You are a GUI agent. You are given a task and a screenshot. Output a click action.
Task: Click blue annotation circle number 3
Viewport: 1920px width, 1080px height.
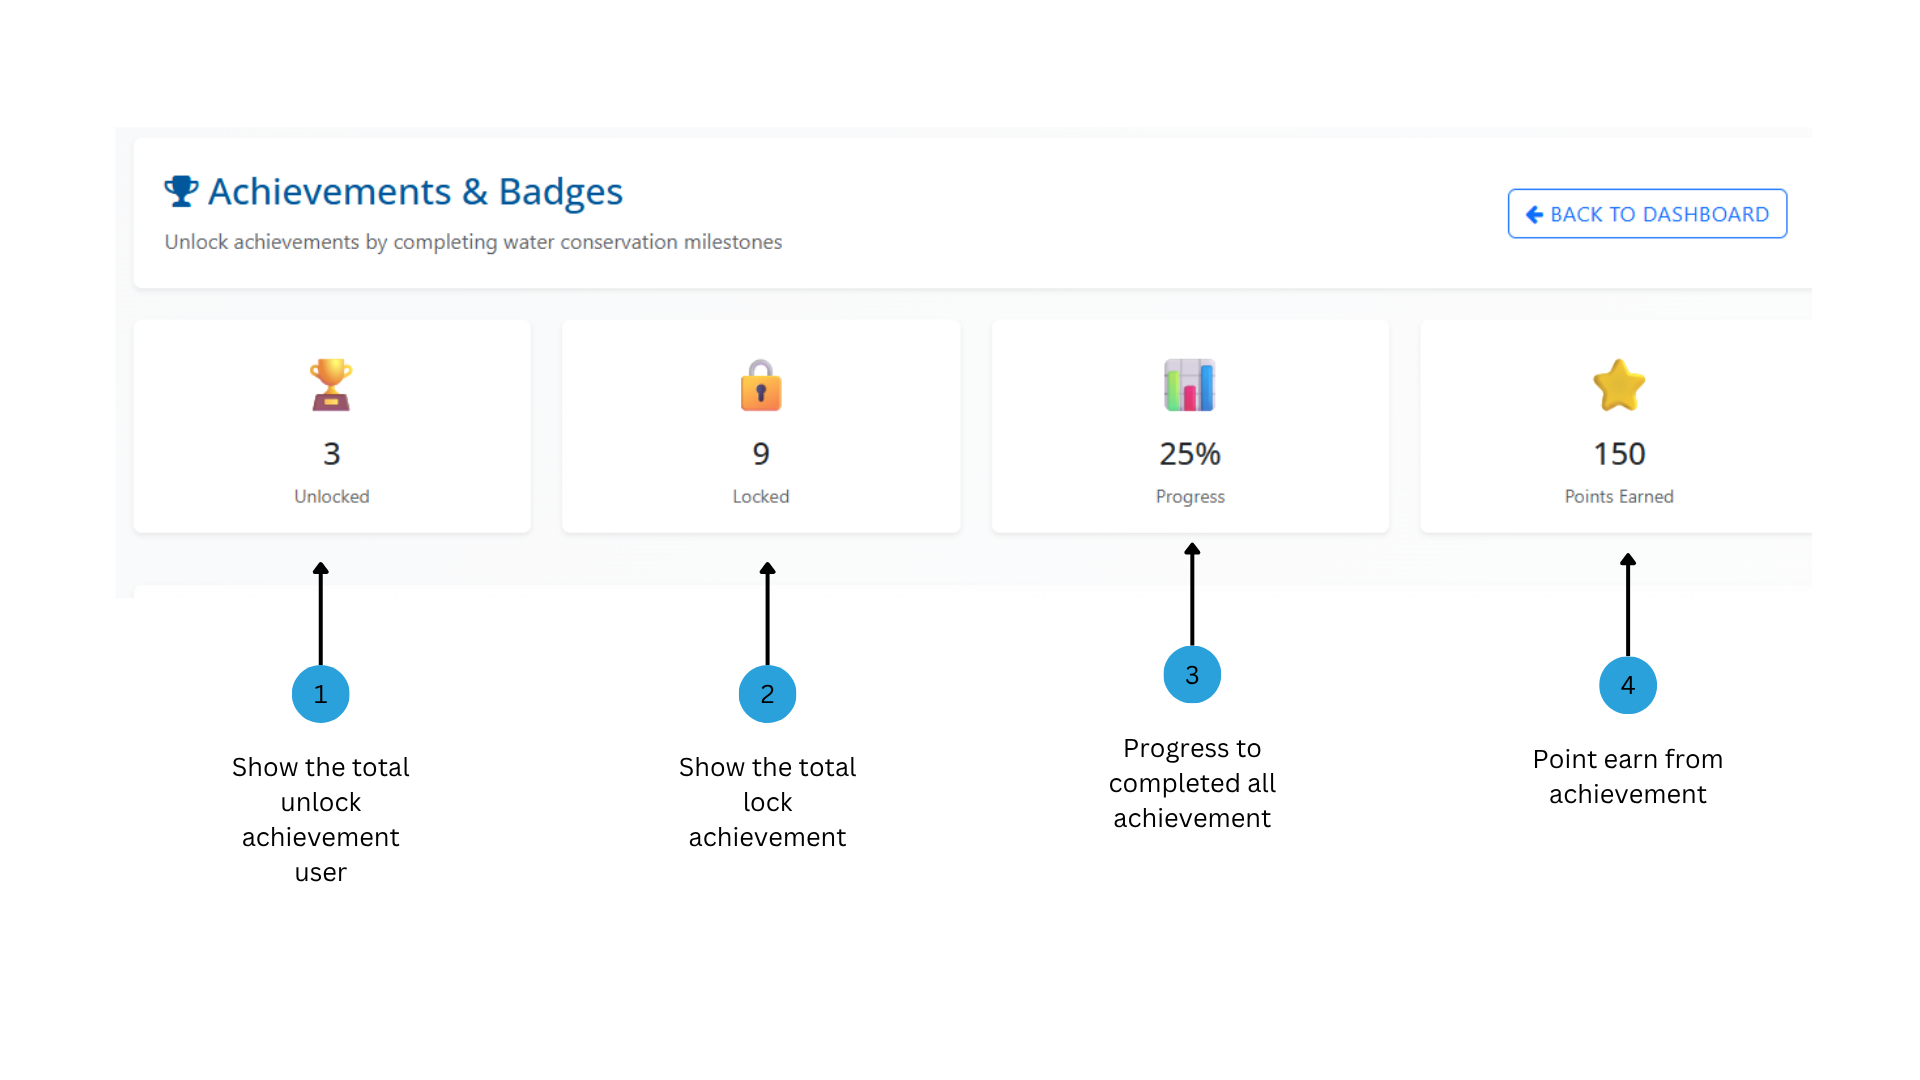(1192, 675)
